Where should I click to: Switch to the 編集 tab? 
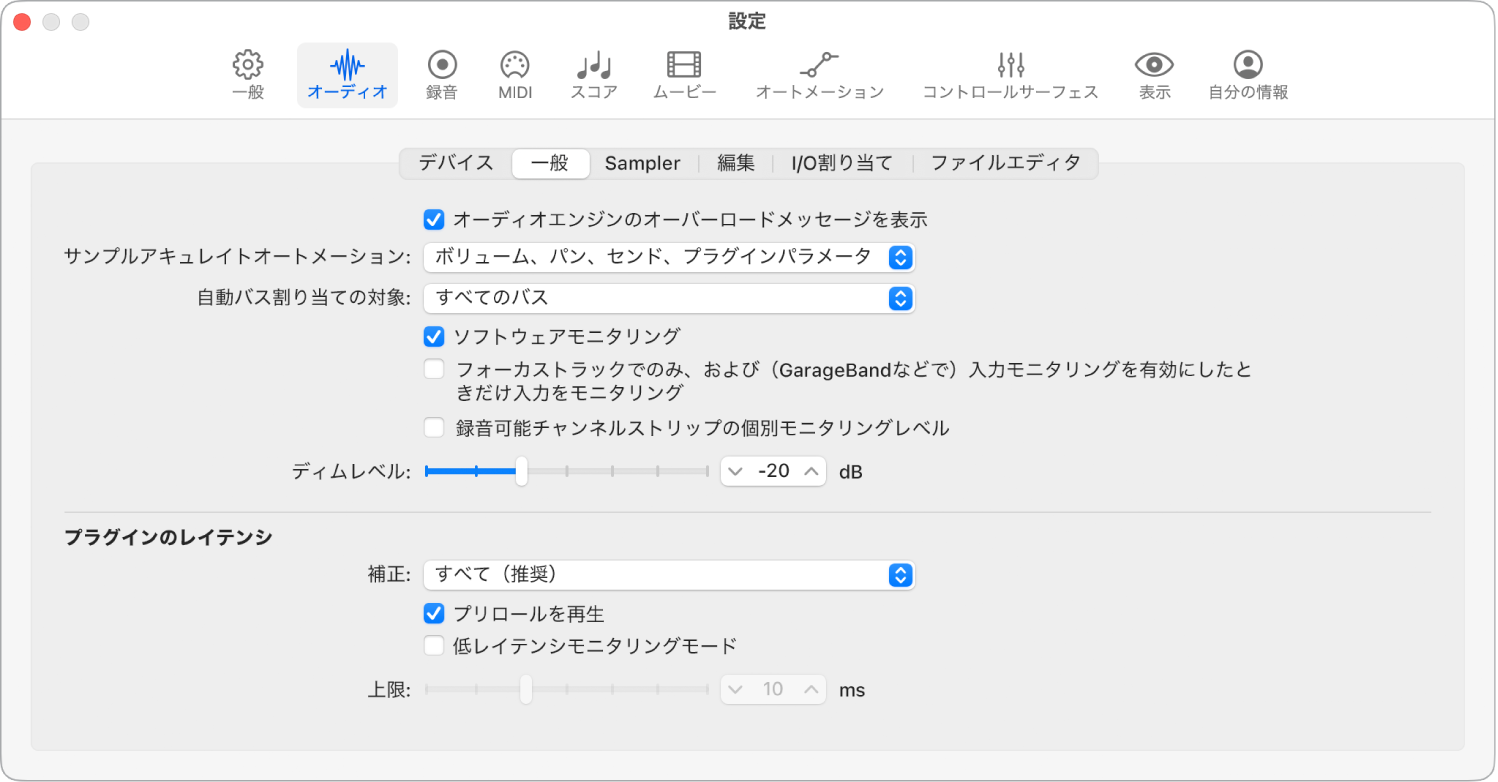(736, 163)
